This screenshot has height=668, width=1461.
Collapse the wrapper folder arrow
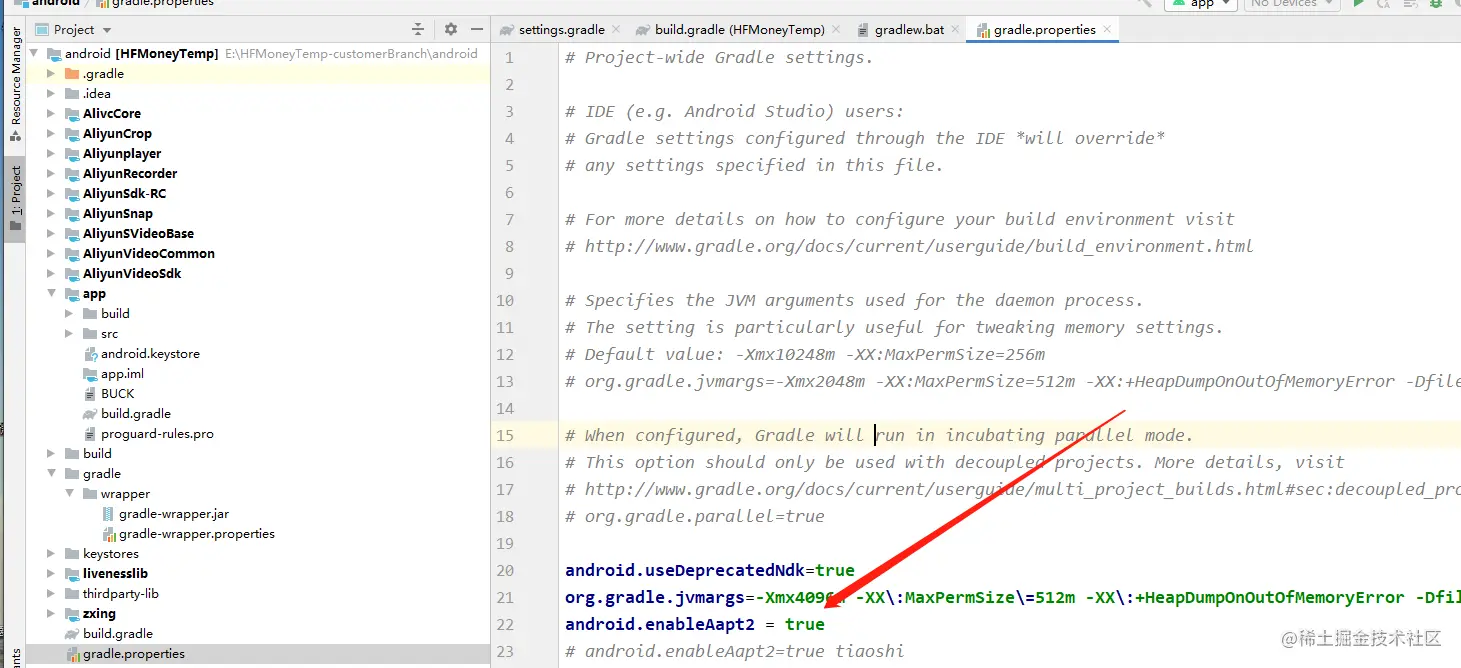pos(69,494)
